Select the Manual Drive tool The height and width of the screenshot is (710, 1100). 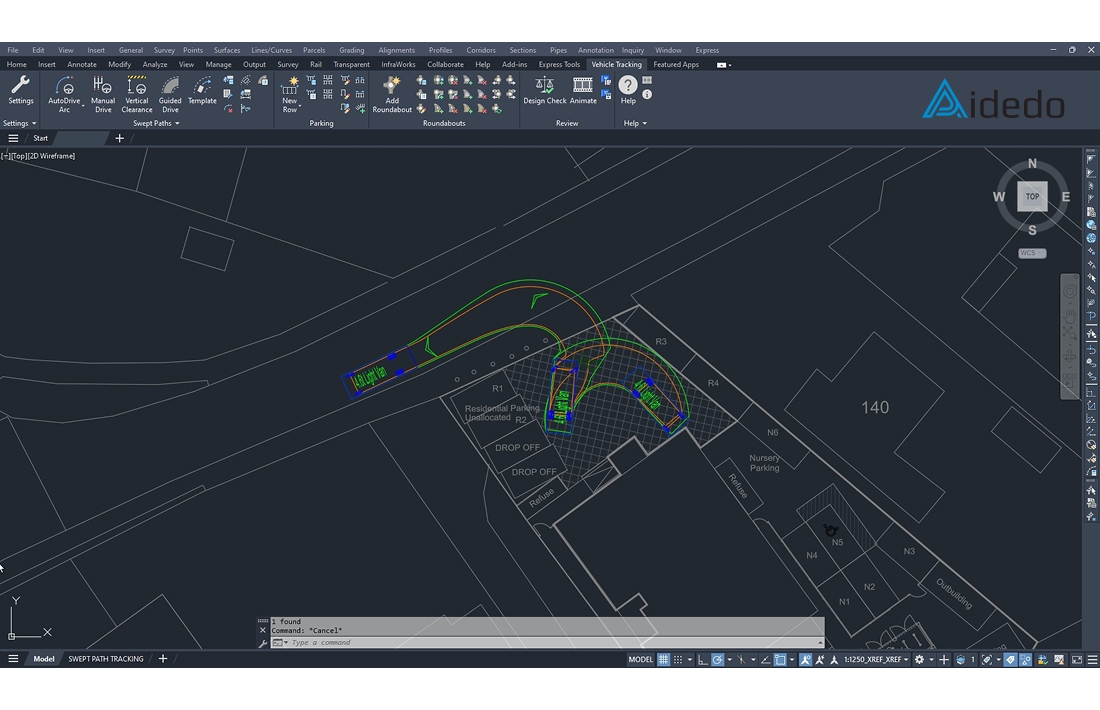(x=102, y=94)
